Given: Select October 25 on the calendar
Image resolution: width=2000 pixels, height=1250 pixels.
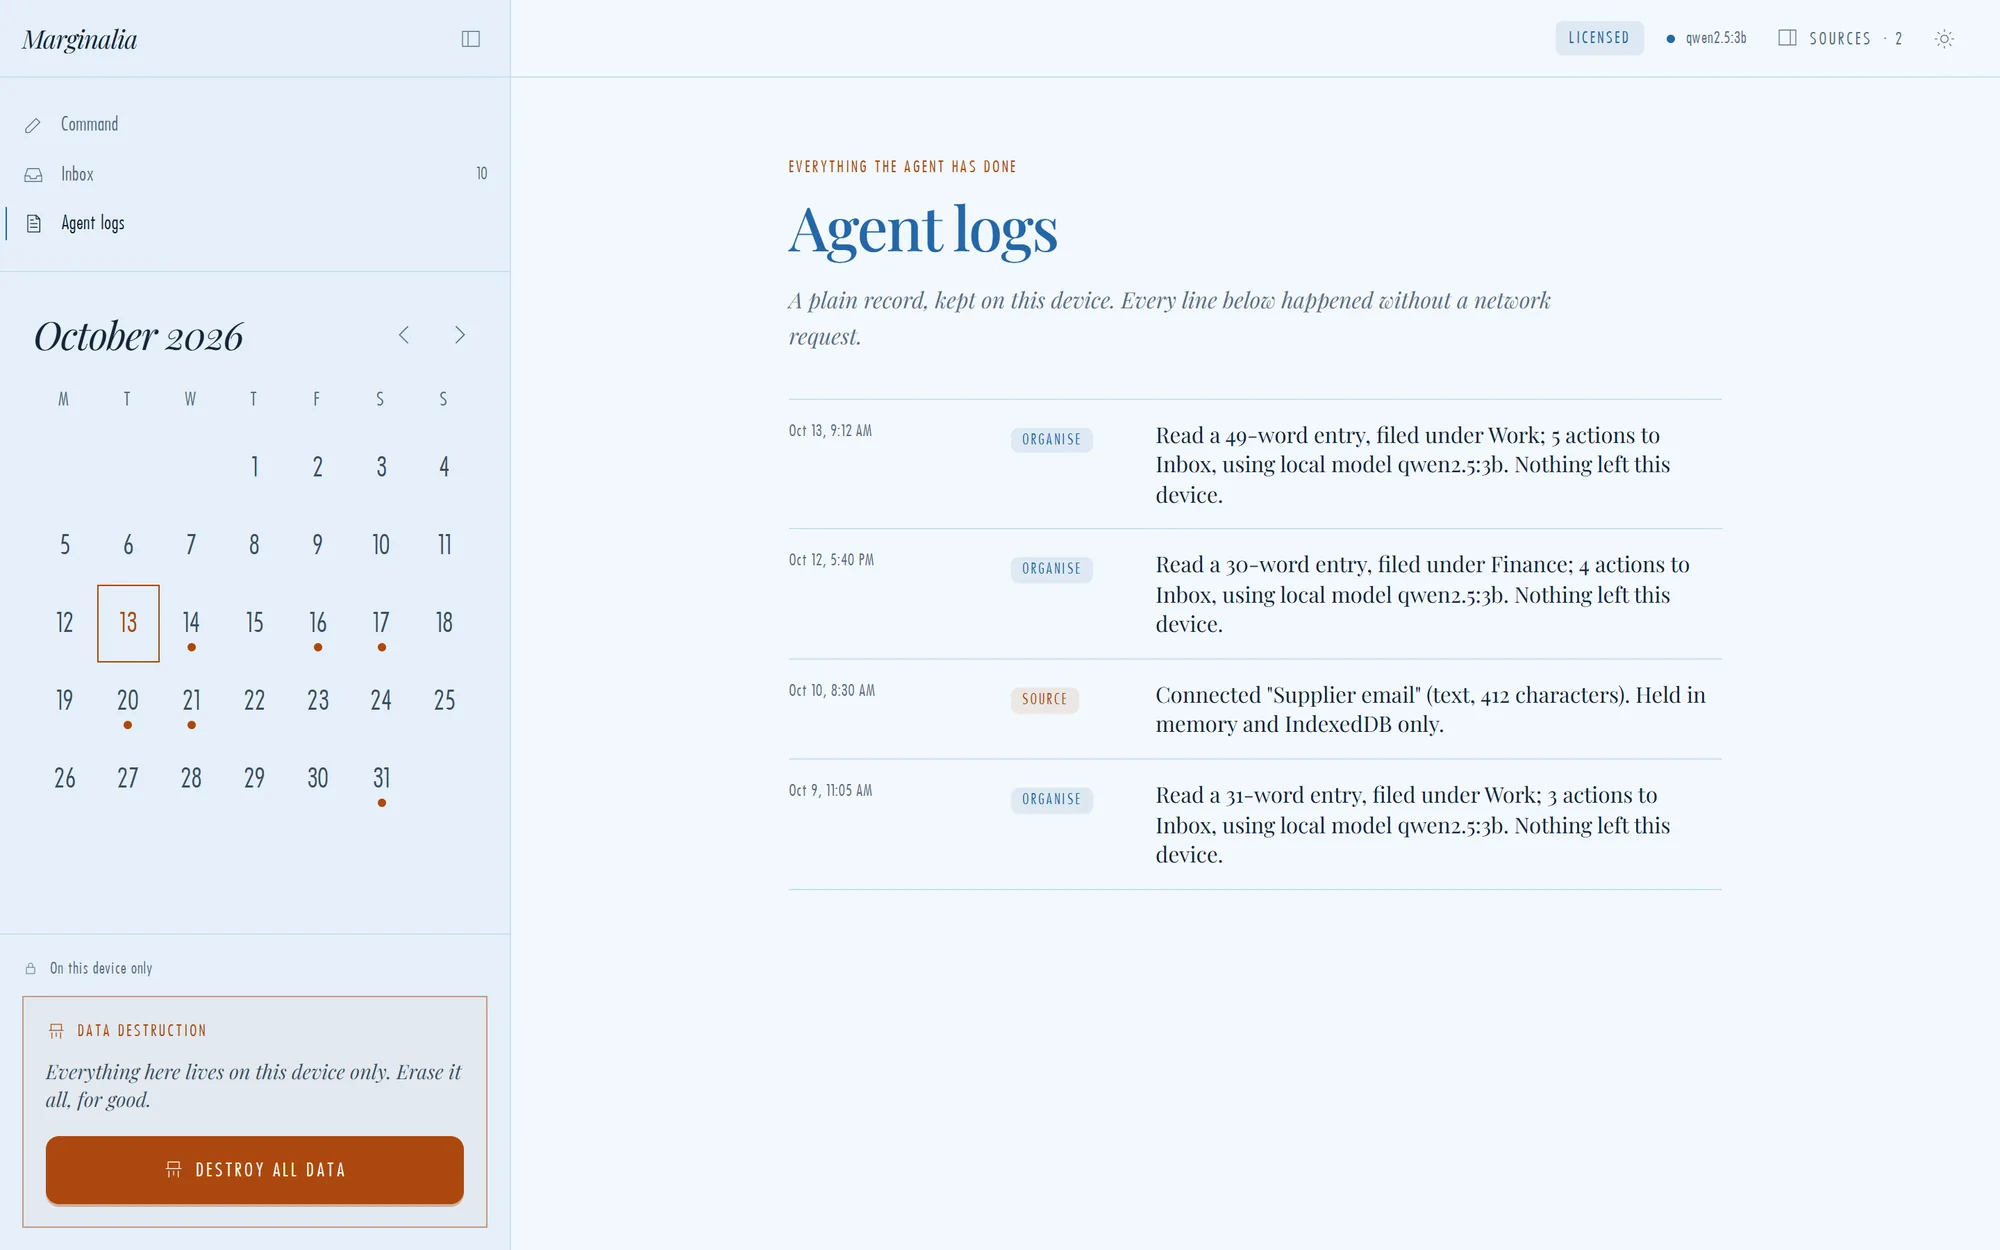Looking at the screenshot, I should click(444, 701).
